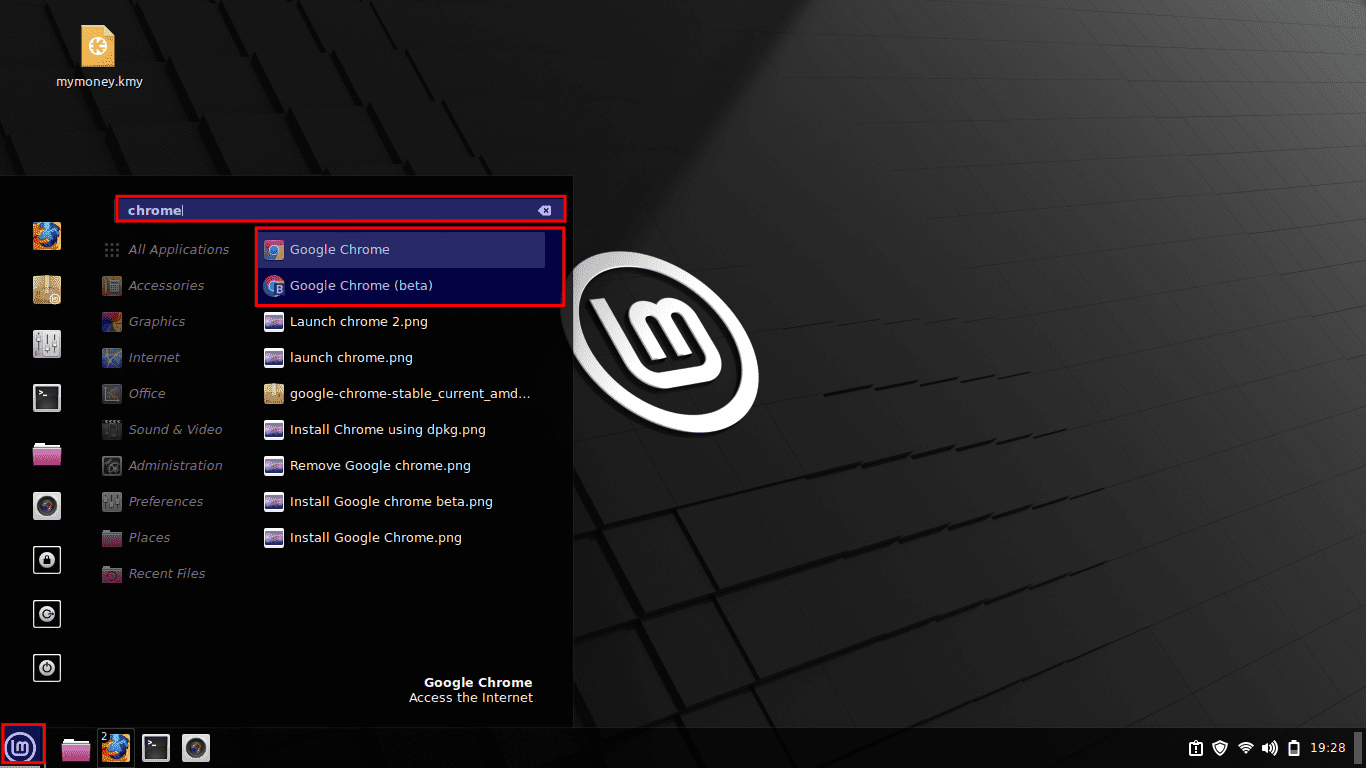The height and width of the screenshot is (768, 1366).
Task: Open the Software Manager package icon in the sidebar
Action: 47,290
